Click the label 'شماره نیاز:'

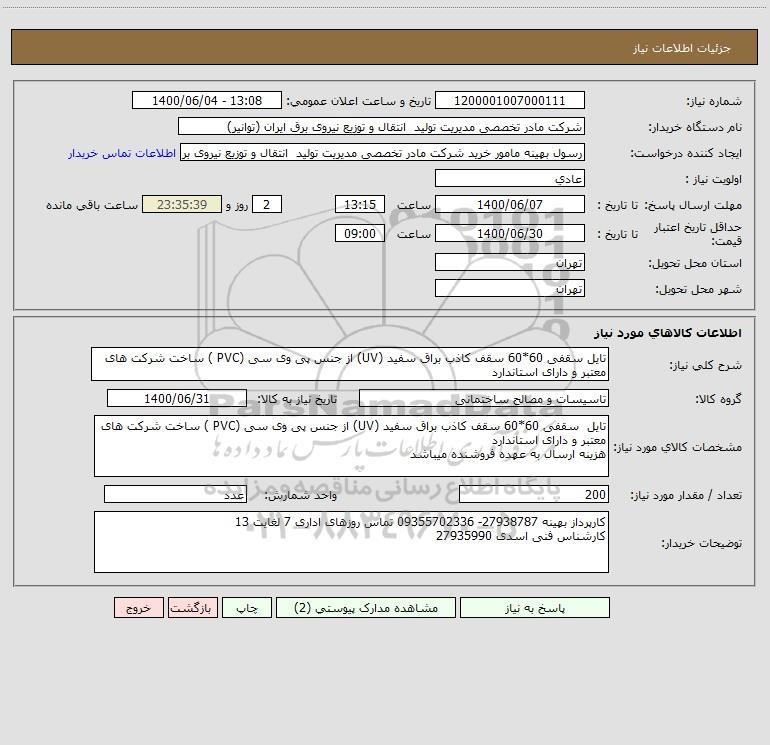[x=714, y=102]
